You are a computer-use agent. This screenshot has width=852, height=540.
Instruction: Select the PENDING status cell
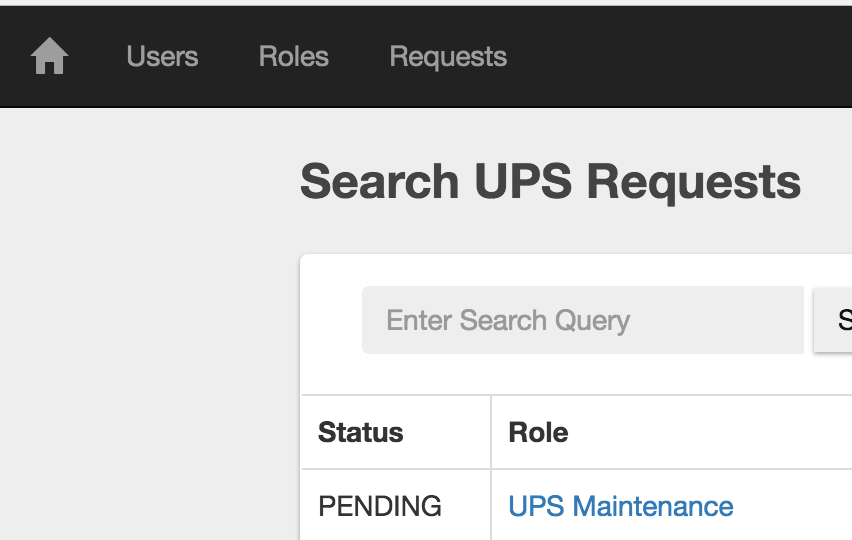coord(380,506)
